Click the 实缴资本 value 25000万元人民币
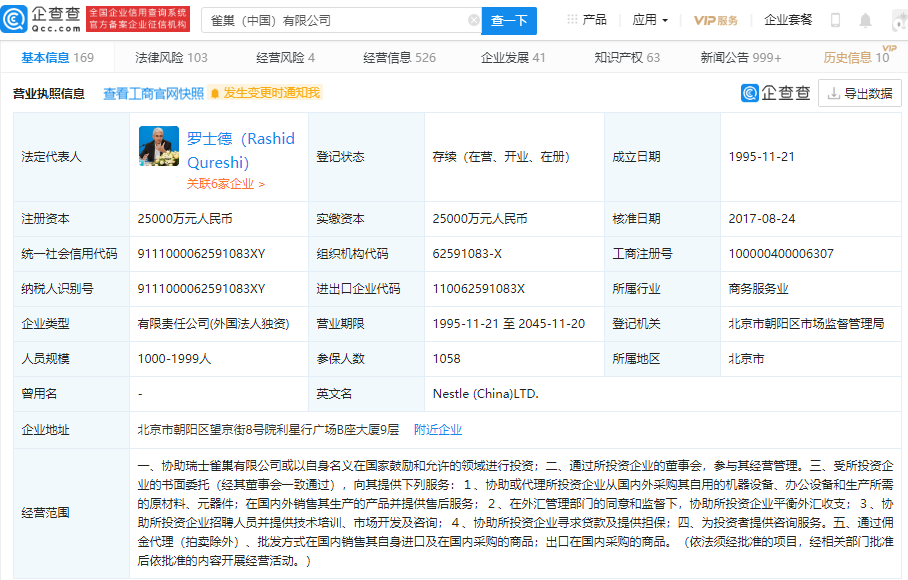The width and height of the screenshot is (908, 580). tap(479, 219)
